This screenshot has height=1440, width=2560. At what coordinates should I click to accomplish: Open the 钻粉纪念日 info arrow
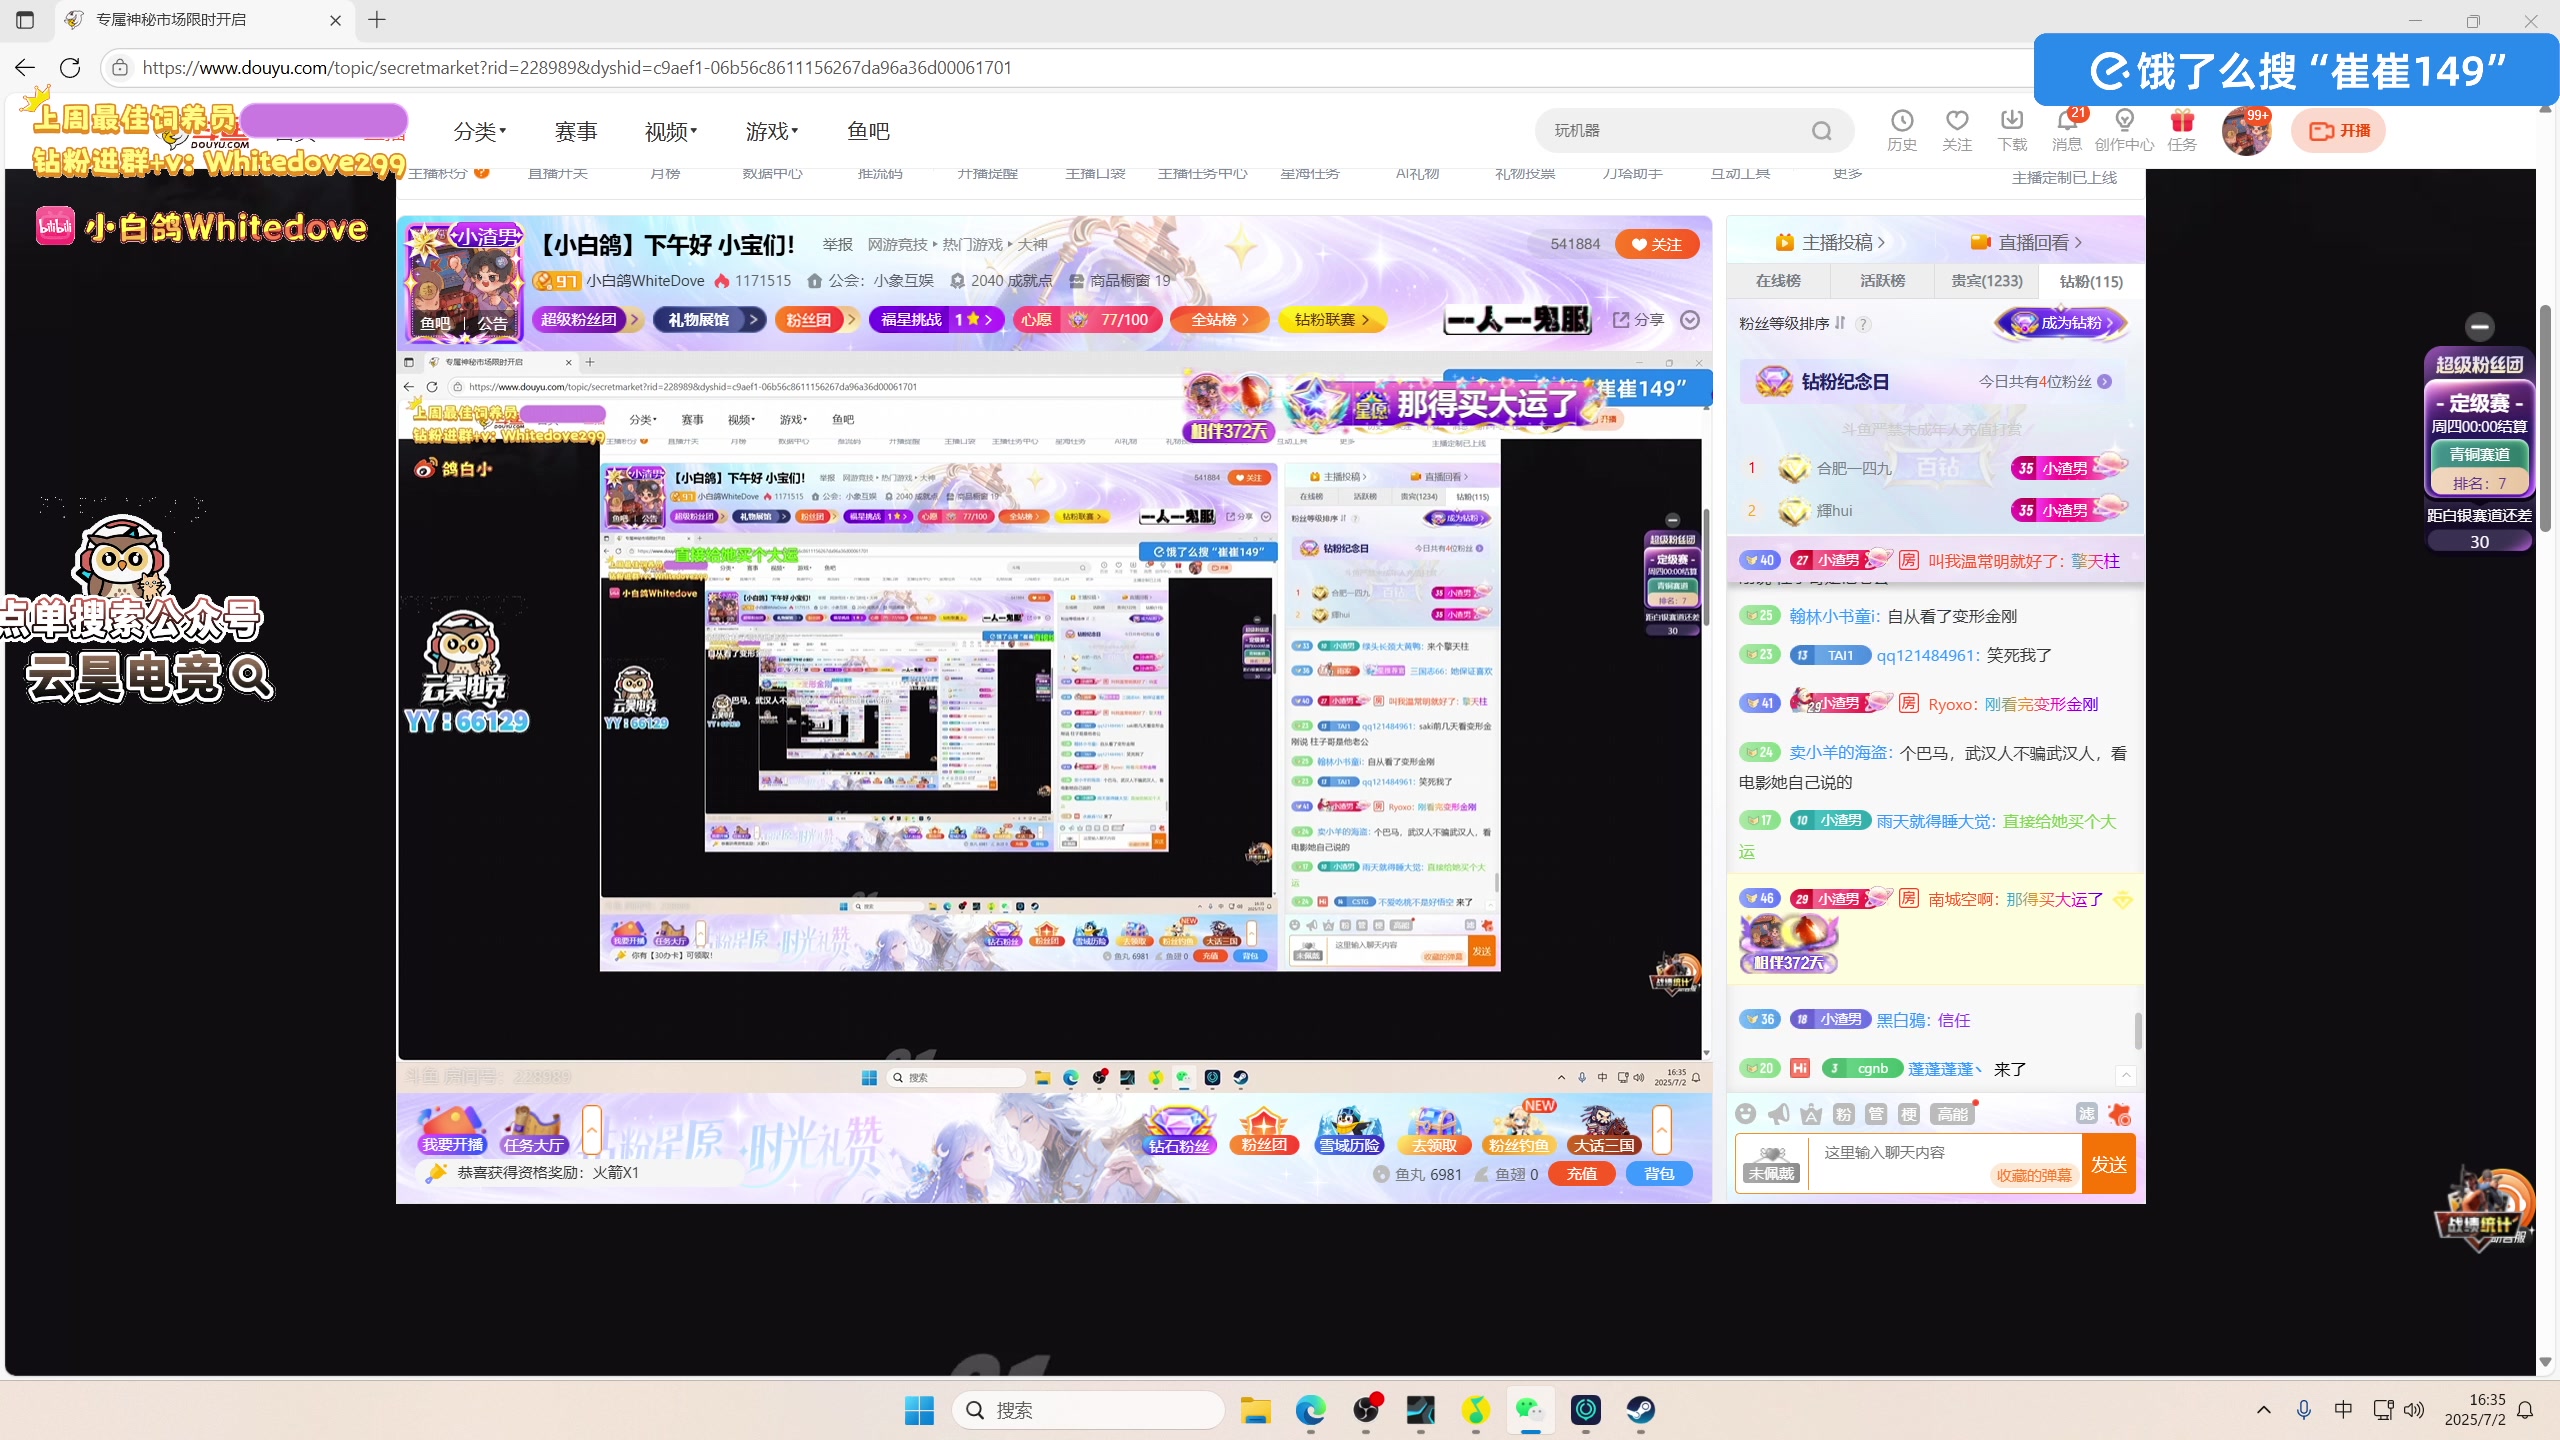(2105, 381)
